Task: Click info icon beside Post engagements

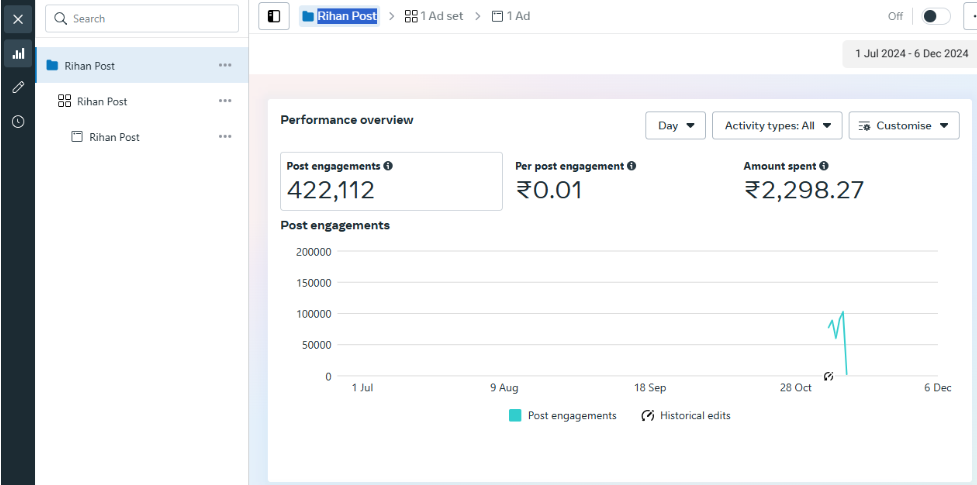Action: (388, 166)
